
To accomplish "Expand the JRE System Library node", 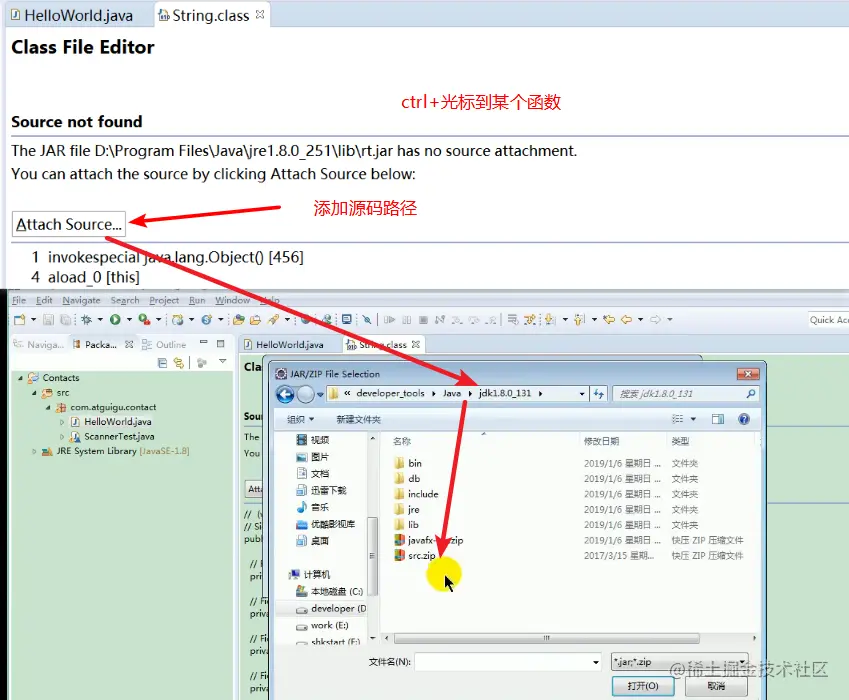I will 34,451.
